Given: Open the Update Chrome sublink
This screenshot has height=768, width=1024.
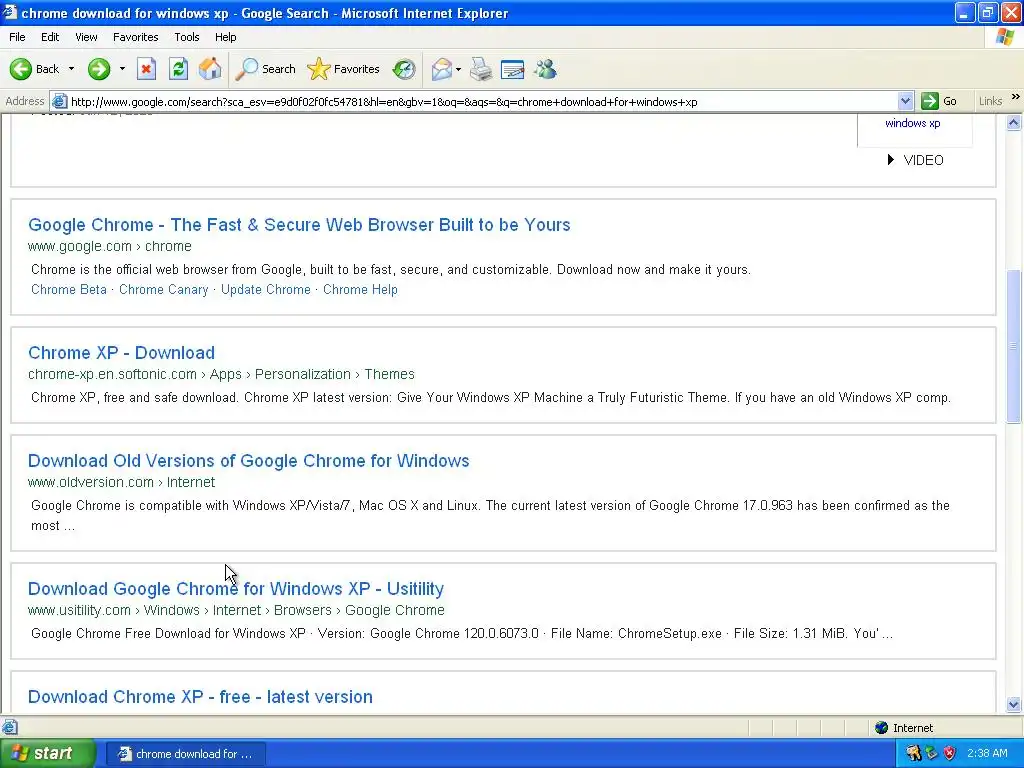Looking at the screenshot, I should (265, 289).
